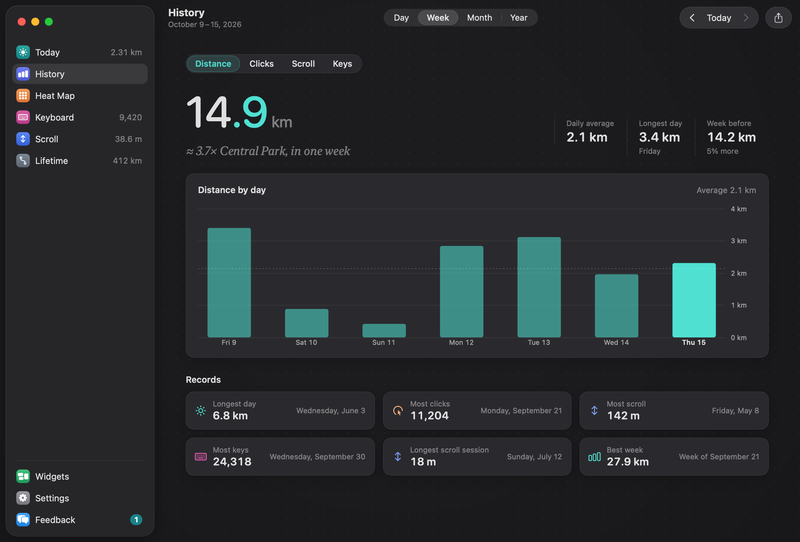The width and height of the screenshot is (800, 542).
Task: Open the Feedback chat icon
Action: click(23, 520)
